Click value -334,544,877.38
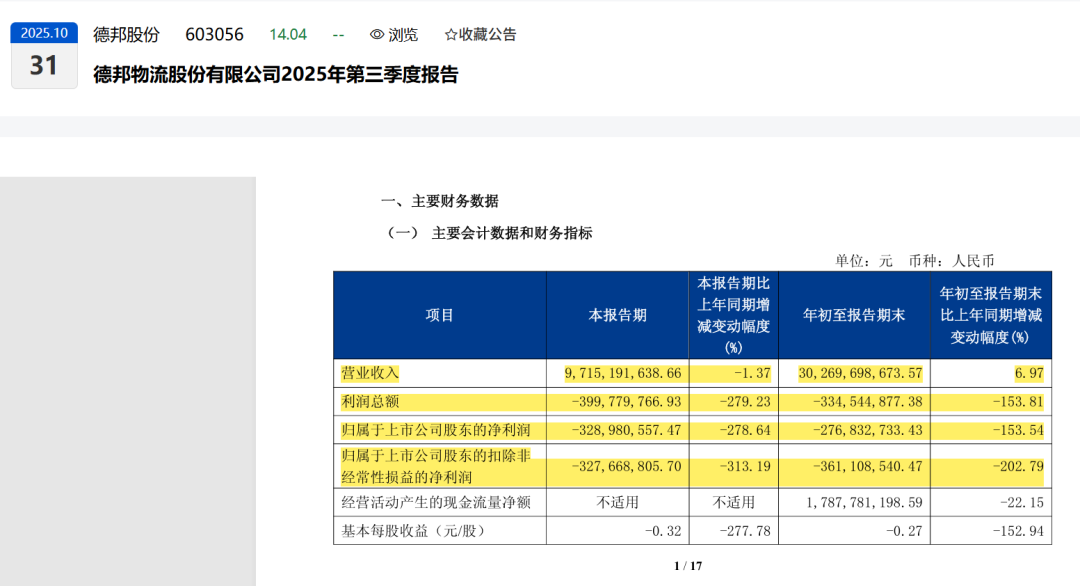1080x586 pixels. pos(868,401)
